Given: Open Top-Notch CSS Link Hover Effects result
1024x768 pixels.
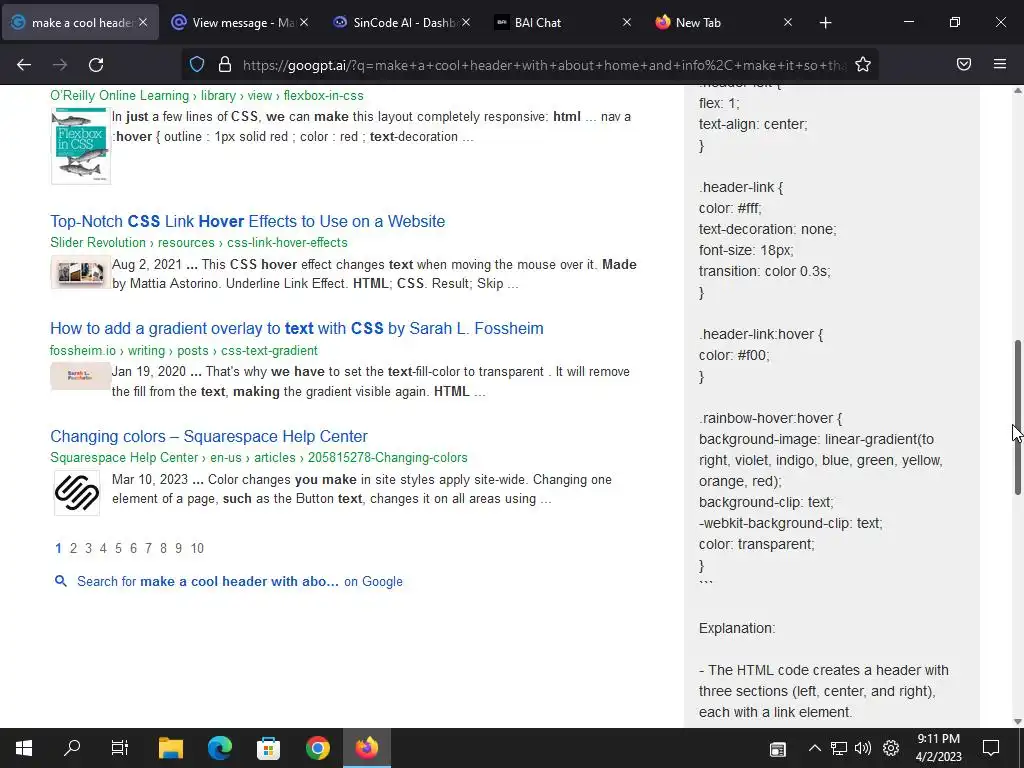Looking at the screenshot, I should pos(248,221).
